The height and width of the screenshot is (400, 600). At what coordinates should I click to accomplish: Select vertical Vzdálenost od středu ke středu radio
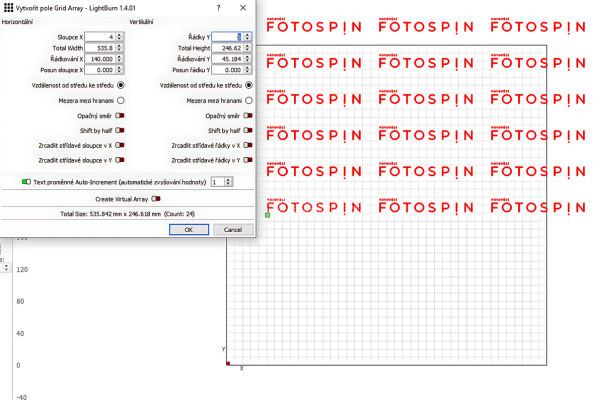coord(249,85)
